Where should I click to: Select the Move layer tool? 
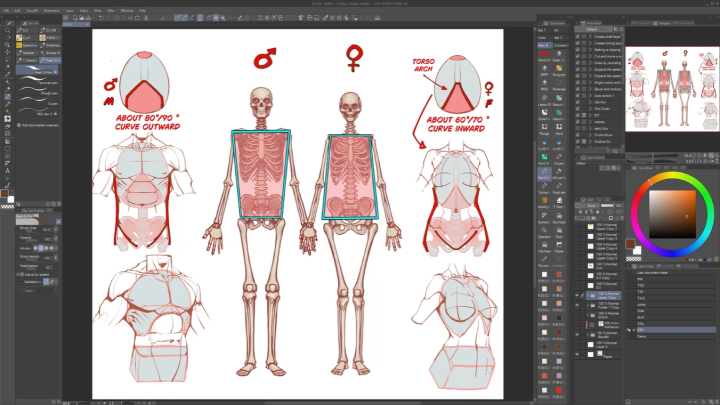point(7,52)
